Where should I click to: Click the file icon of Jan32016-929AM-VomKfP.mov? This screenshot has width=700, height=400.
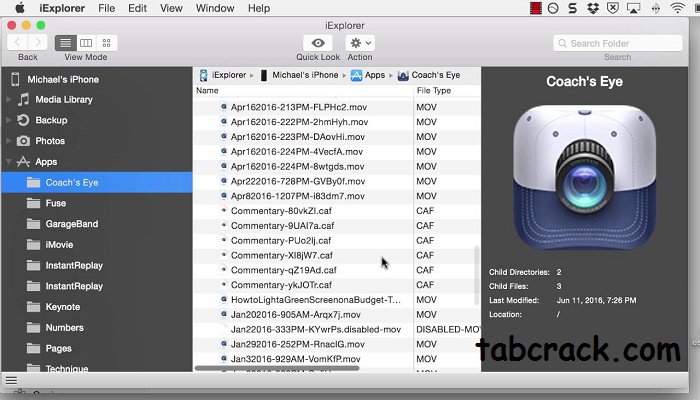(x=224, y=358)
